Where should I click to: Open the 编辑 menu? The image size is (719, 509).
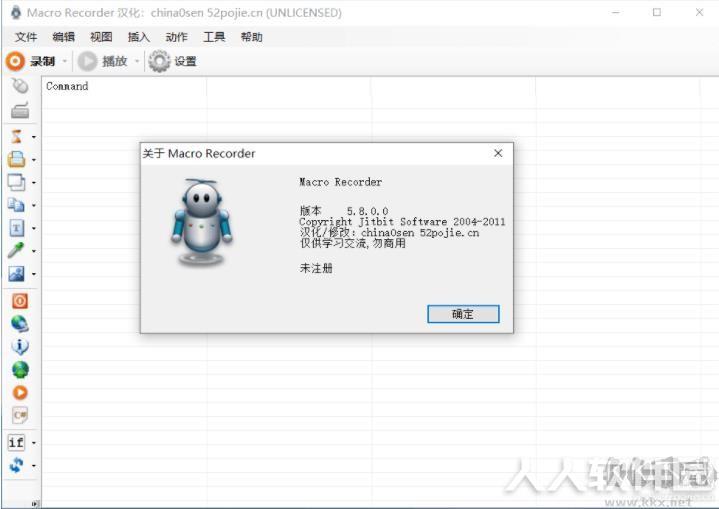pos(63,37)
